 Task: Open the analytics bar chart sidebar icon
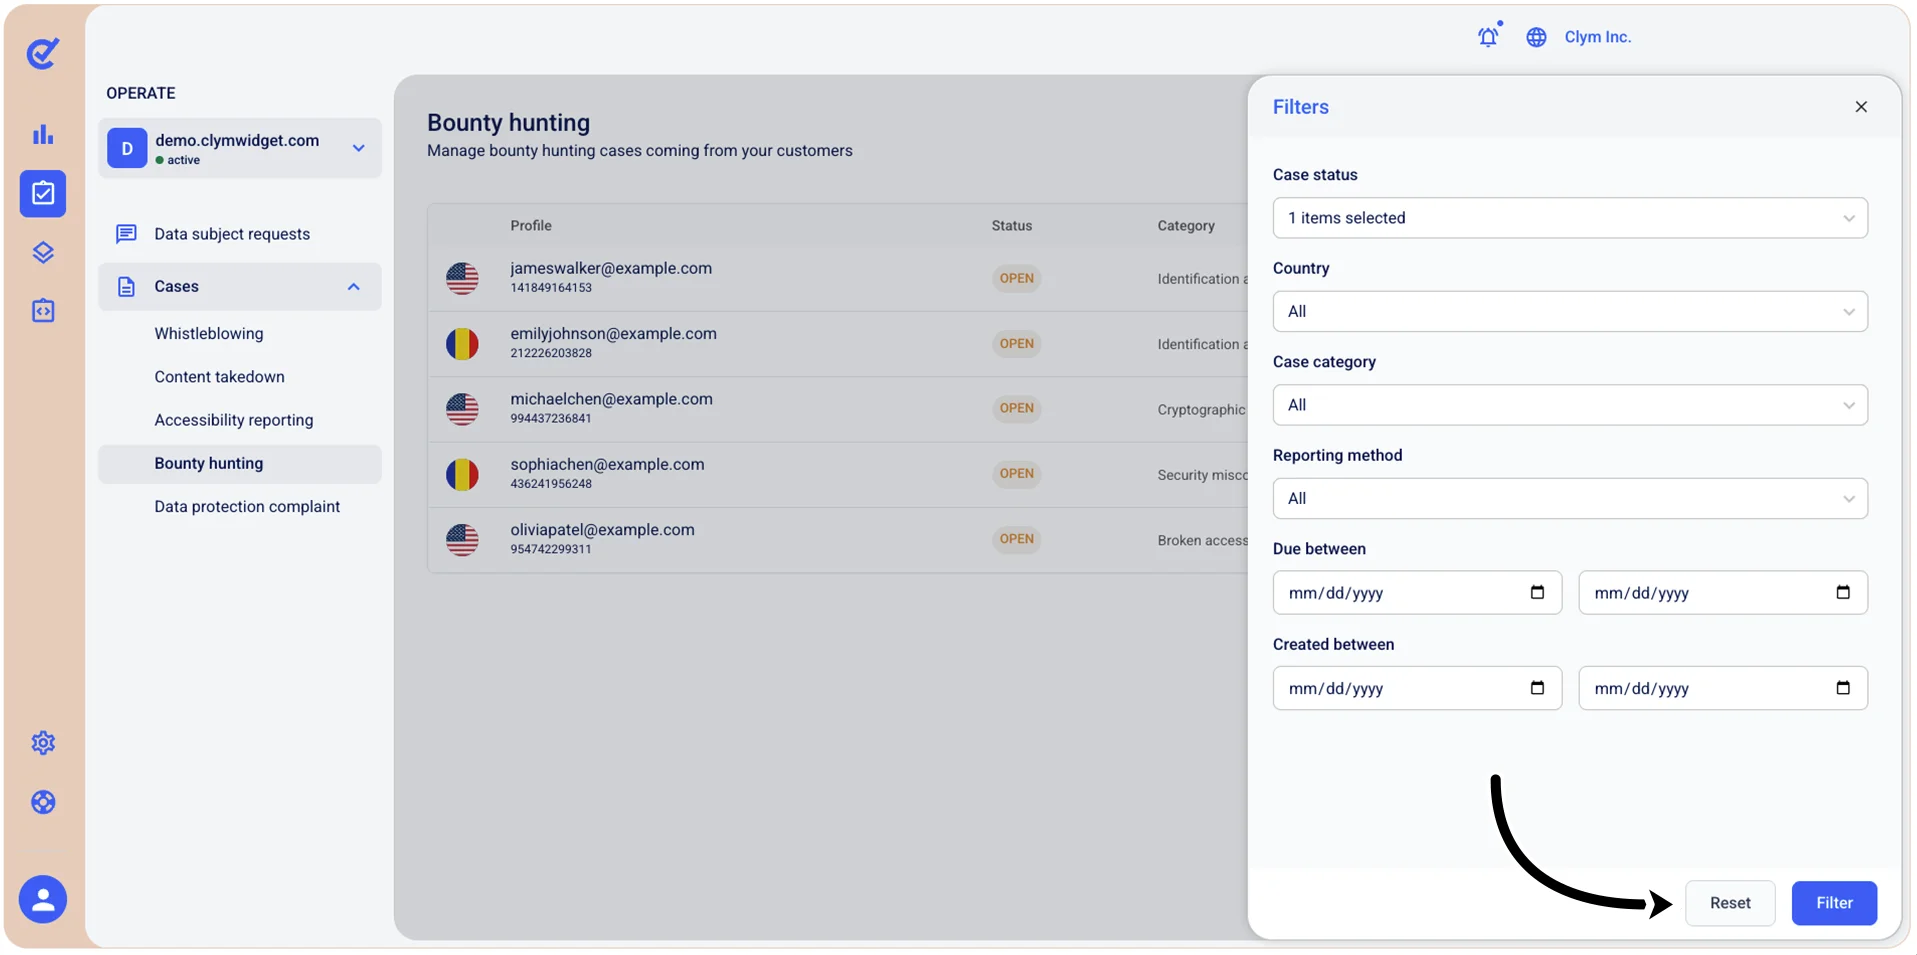click(43, 134)
